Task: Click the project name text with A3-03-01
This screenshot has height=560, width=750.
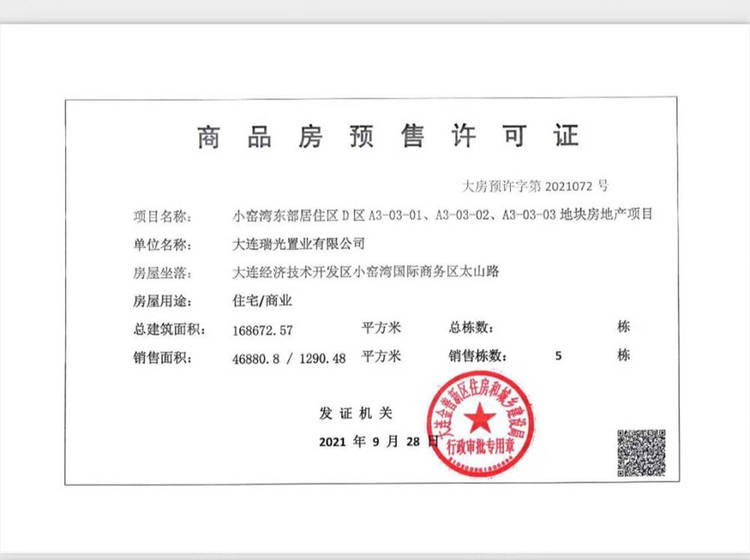Action: click(x=443, y=215)
